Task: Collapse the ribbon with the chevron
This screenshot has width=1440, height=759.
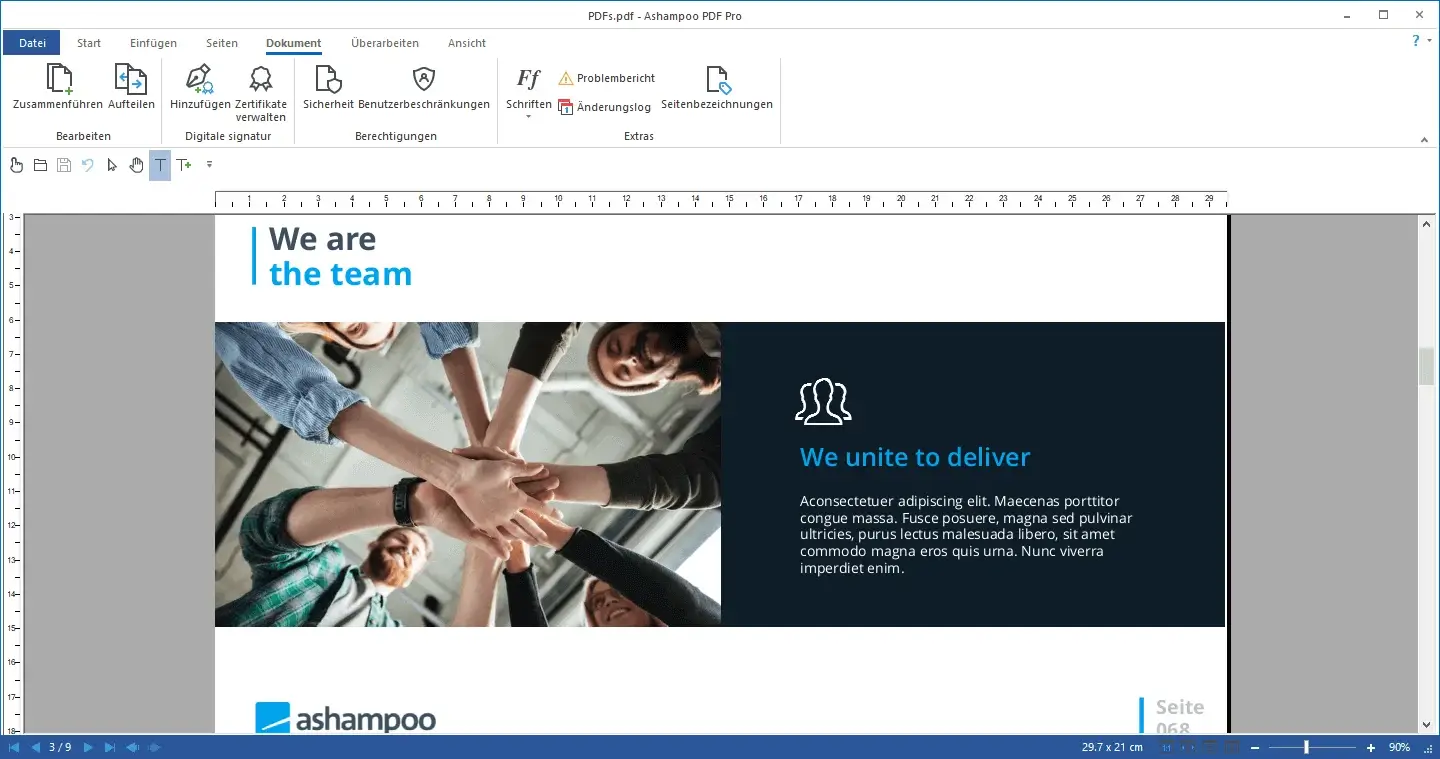Action: 1423,139
